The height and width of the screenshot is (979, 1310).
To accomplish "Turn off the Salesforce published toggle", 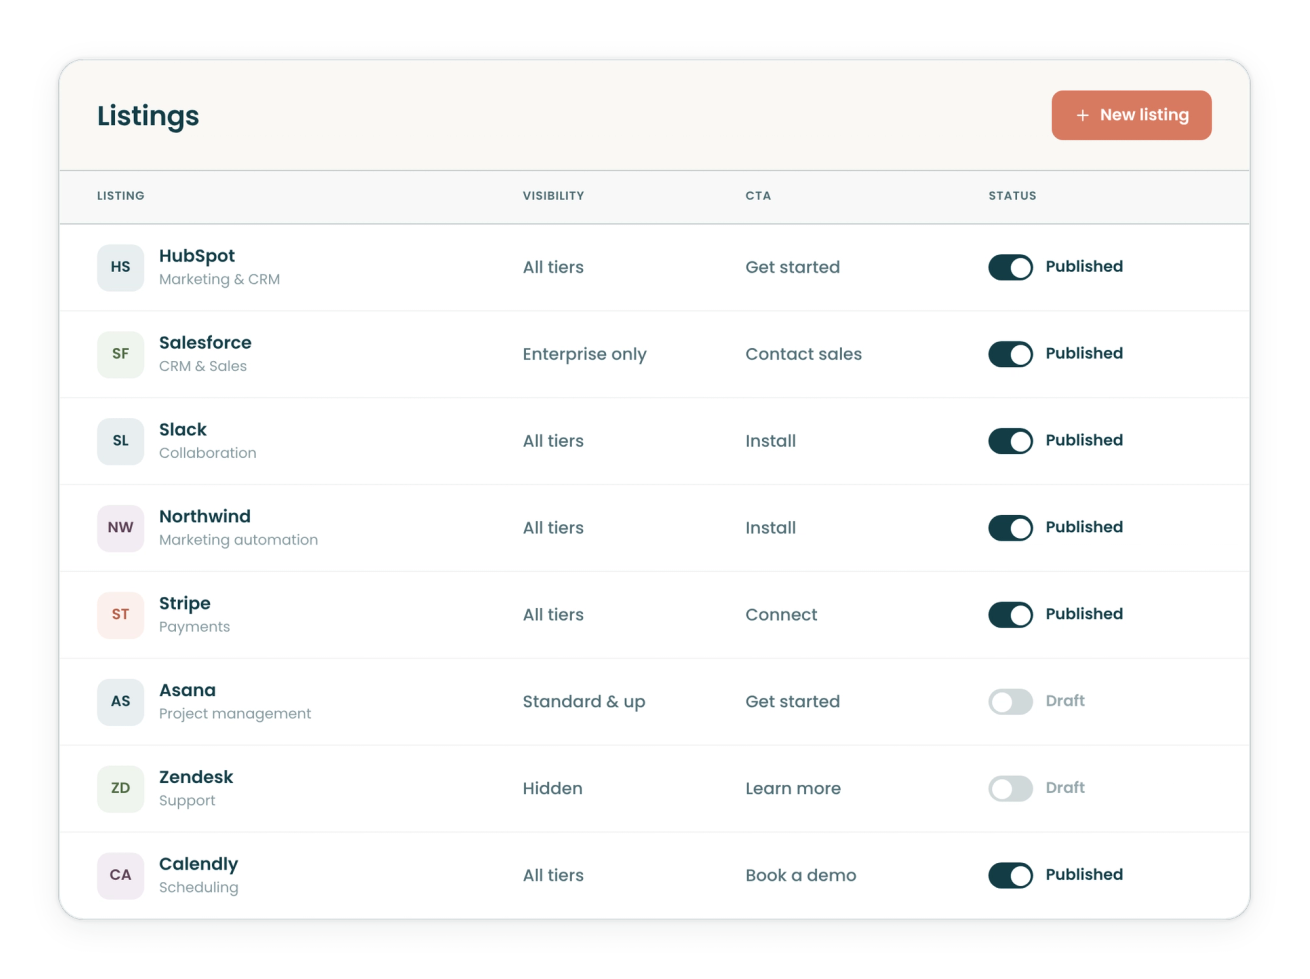I will [1010, 354].
